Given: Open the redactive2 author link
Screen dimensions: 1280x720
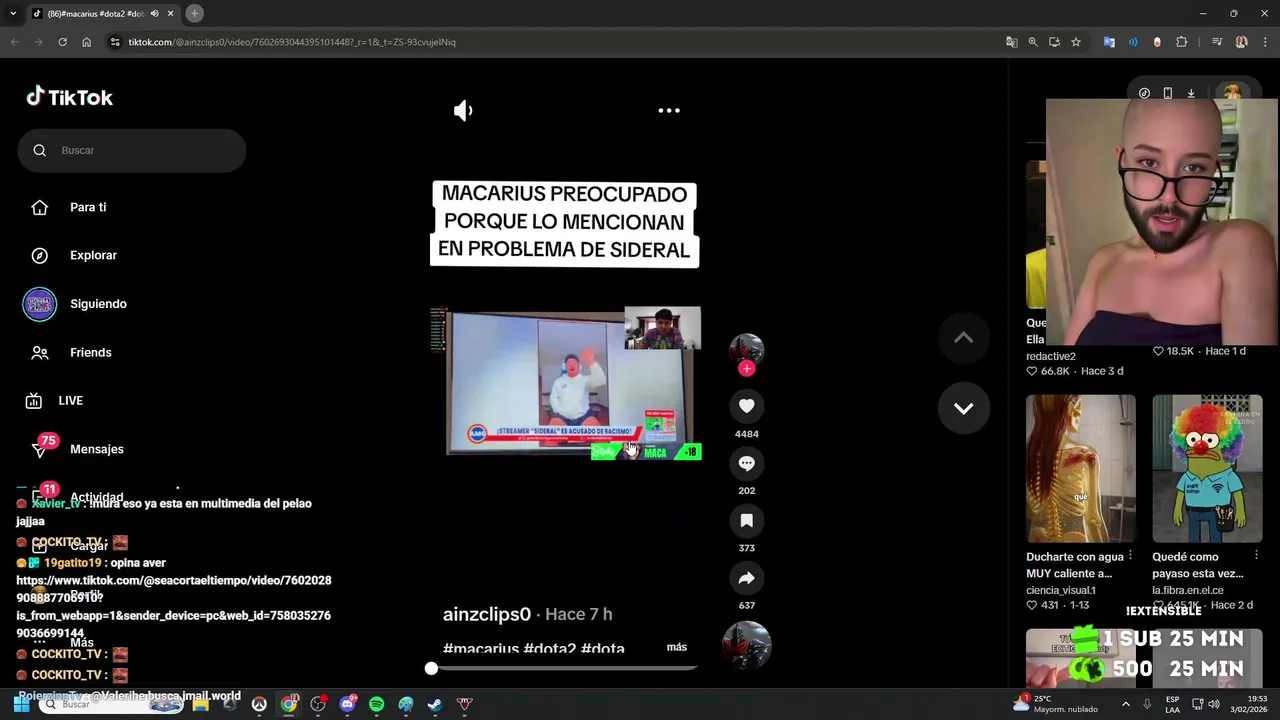Looking at the screenshot, I should (1051, 356).
